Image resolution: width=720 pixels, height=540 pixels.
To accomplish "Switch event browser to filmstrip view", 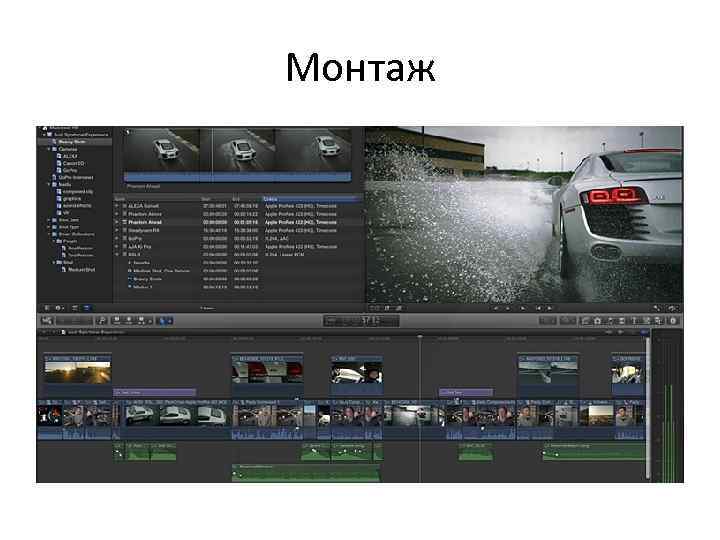I will [75, 308].
